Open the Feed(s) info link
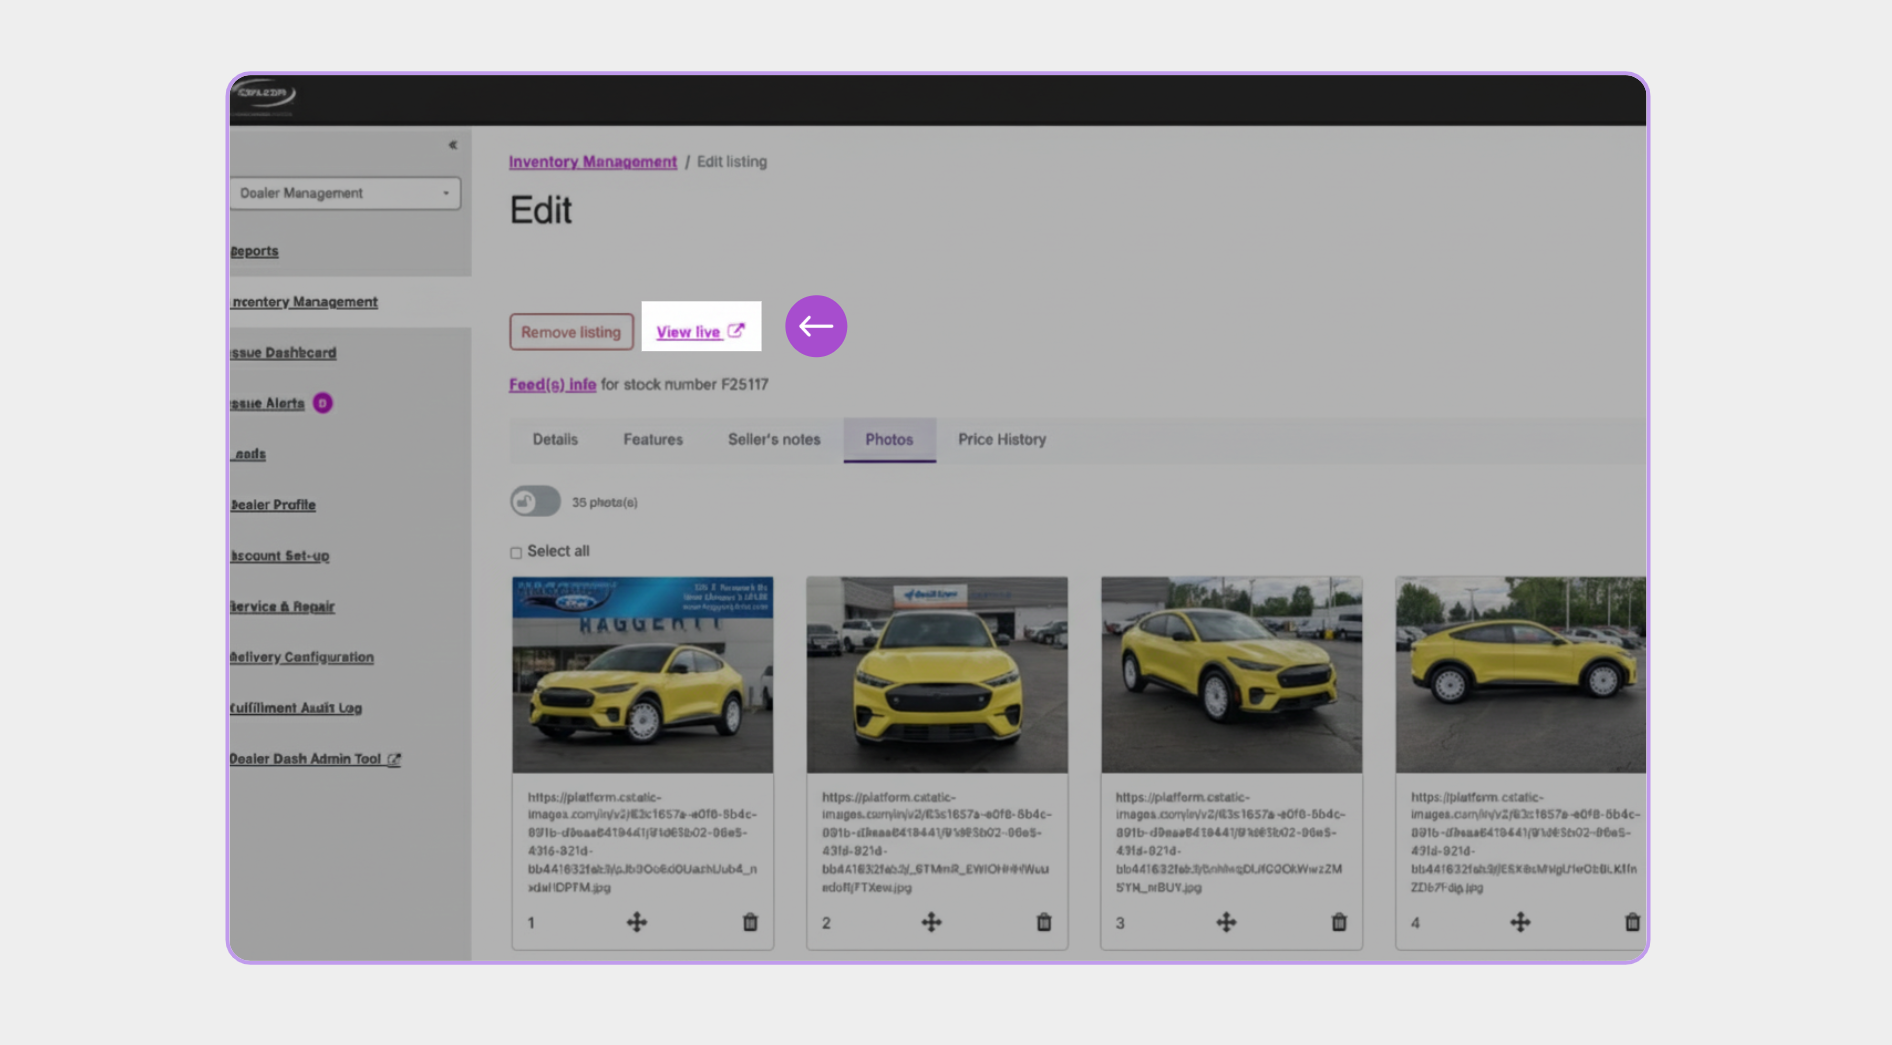Viewport: 1892px width, 1045px height. point(552,384)
